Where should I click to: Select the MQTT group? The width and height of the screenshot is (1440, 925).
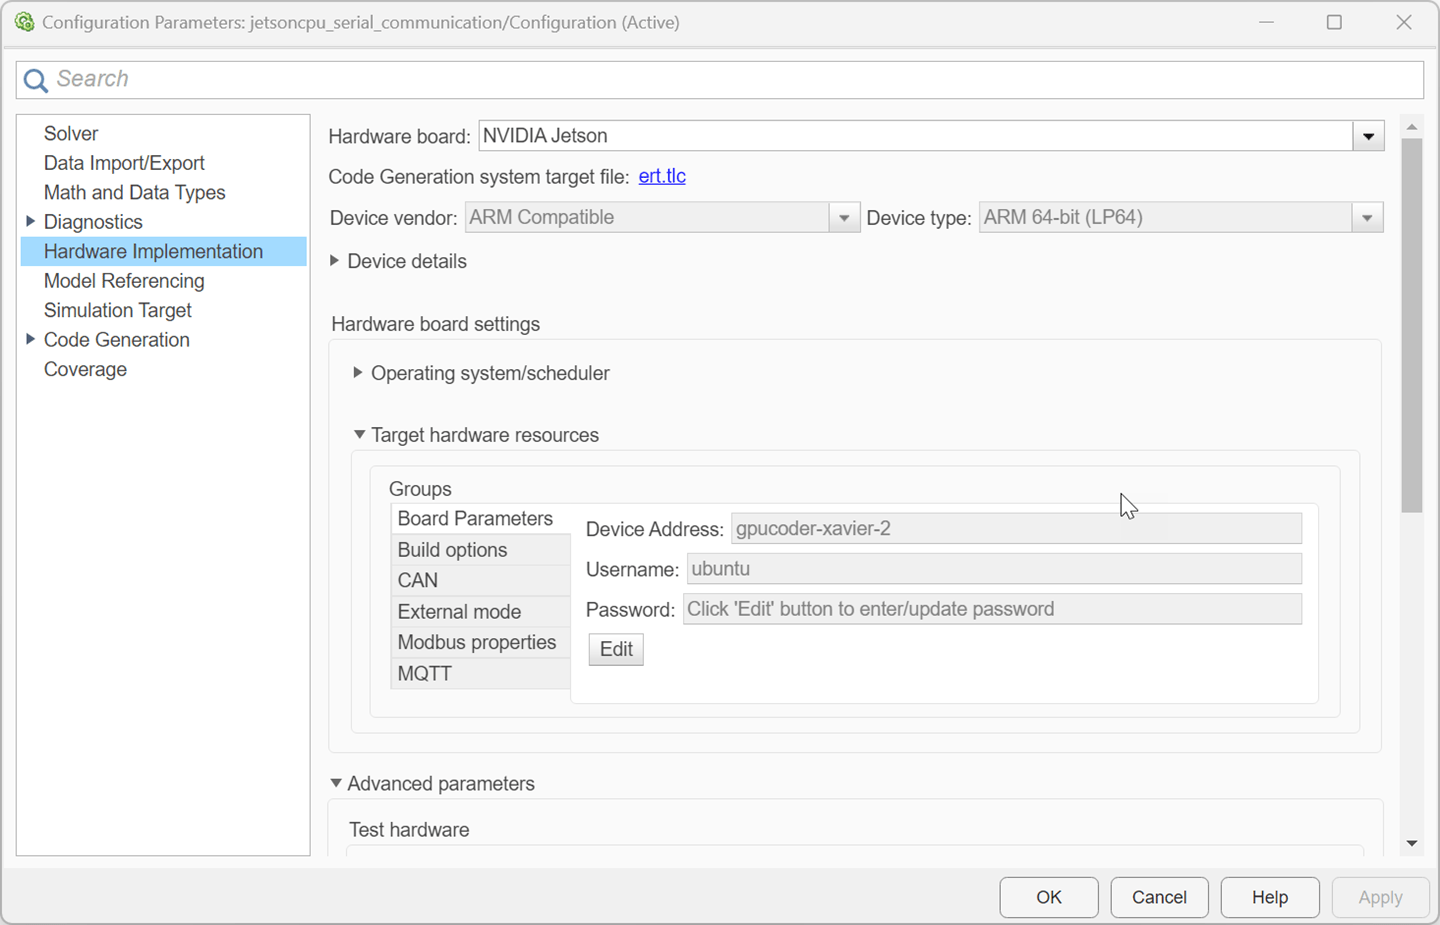pyautogui.click(x=425, y=674)
